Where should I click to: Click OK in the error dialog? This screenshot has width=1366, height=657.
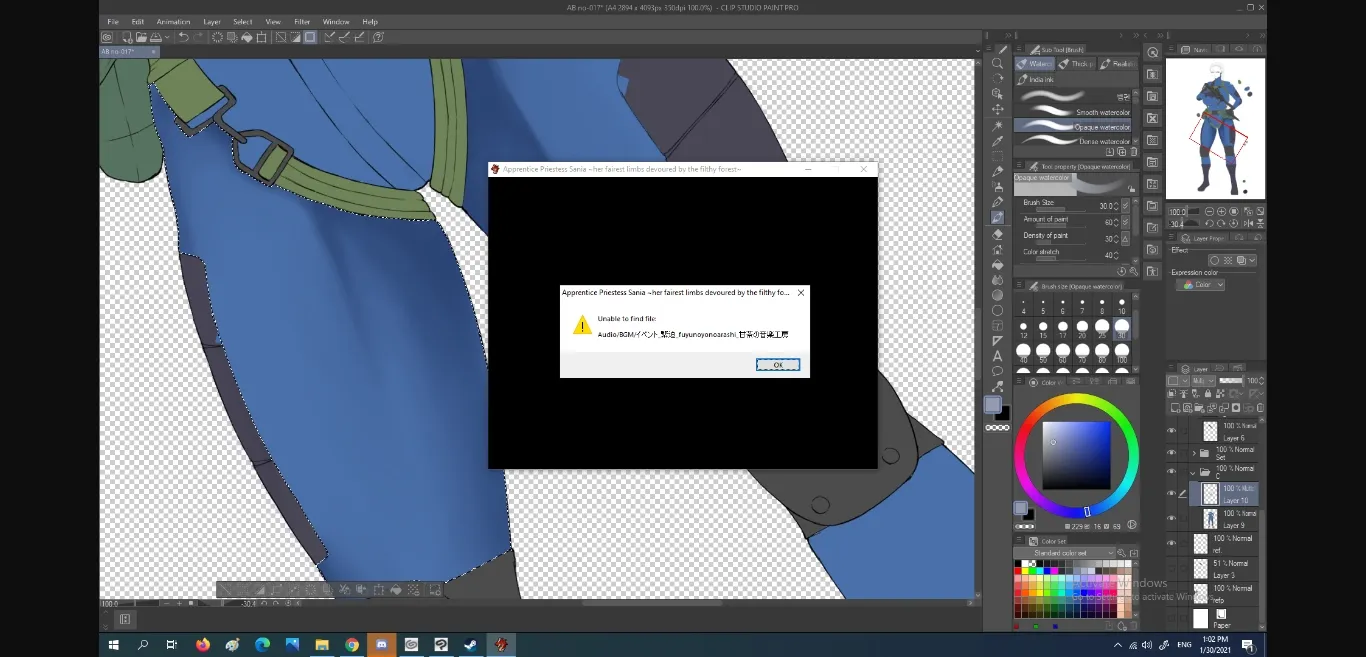coord(777,365)
